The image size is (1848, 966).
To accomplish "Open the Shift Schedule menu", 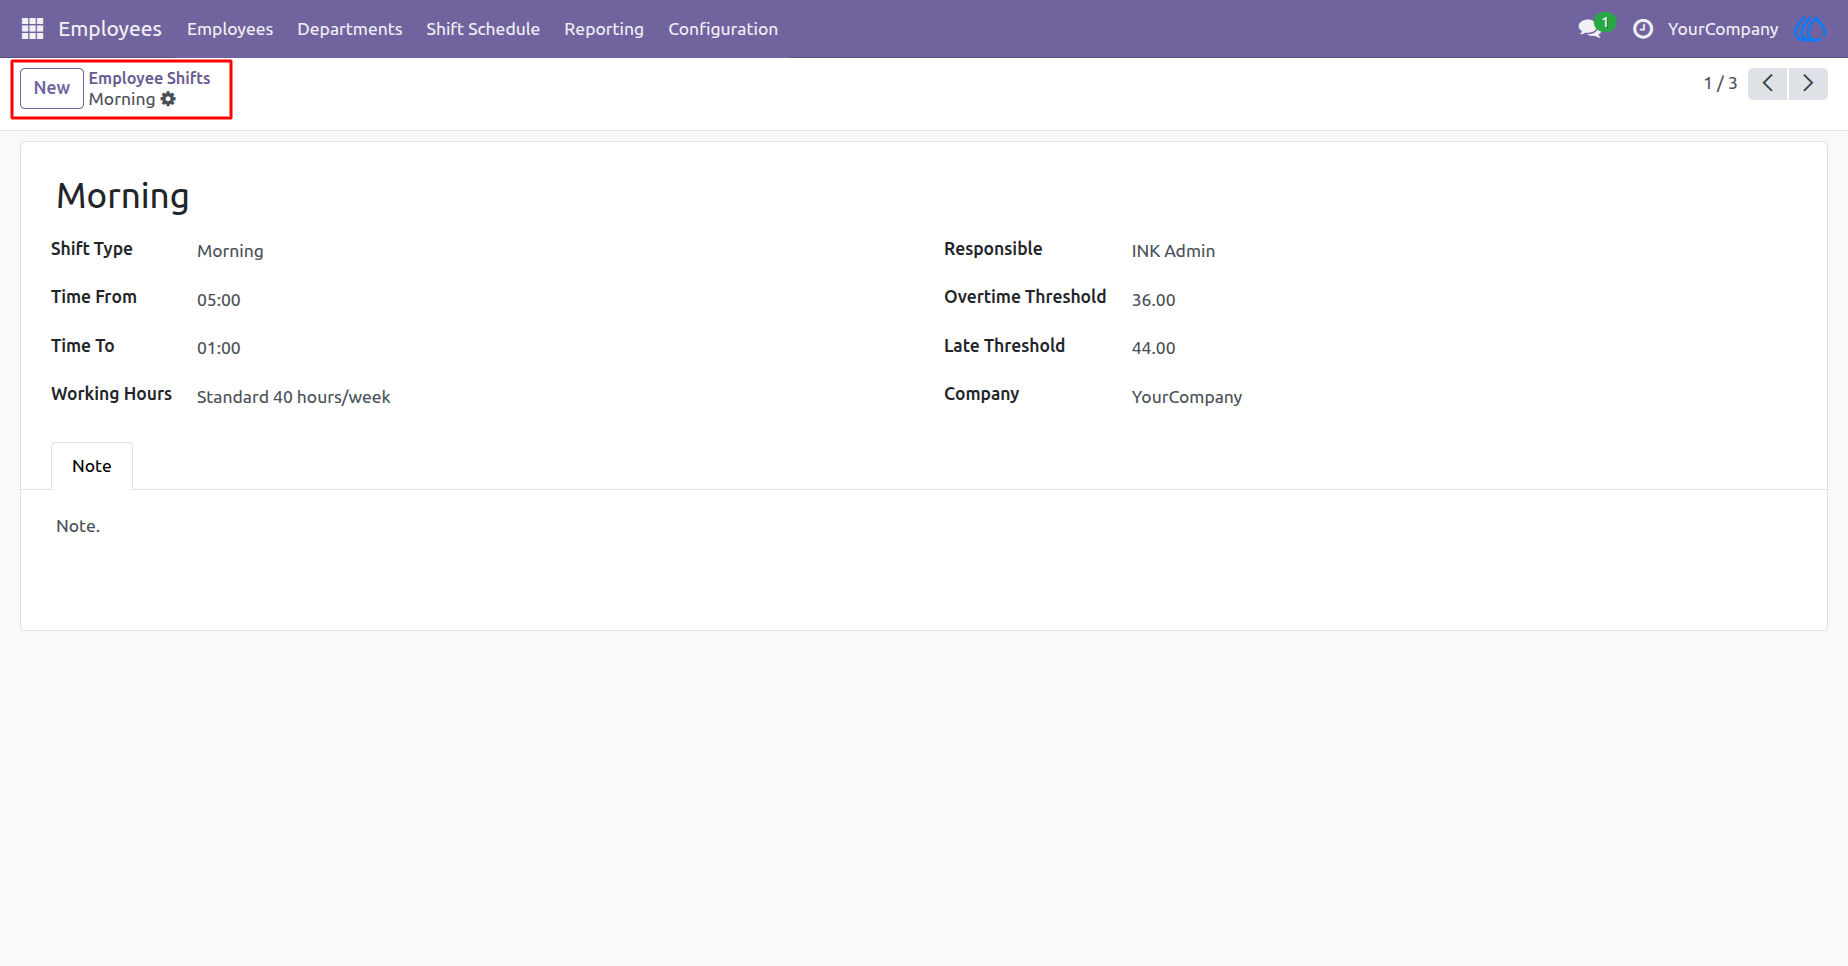I will (483, 29).
